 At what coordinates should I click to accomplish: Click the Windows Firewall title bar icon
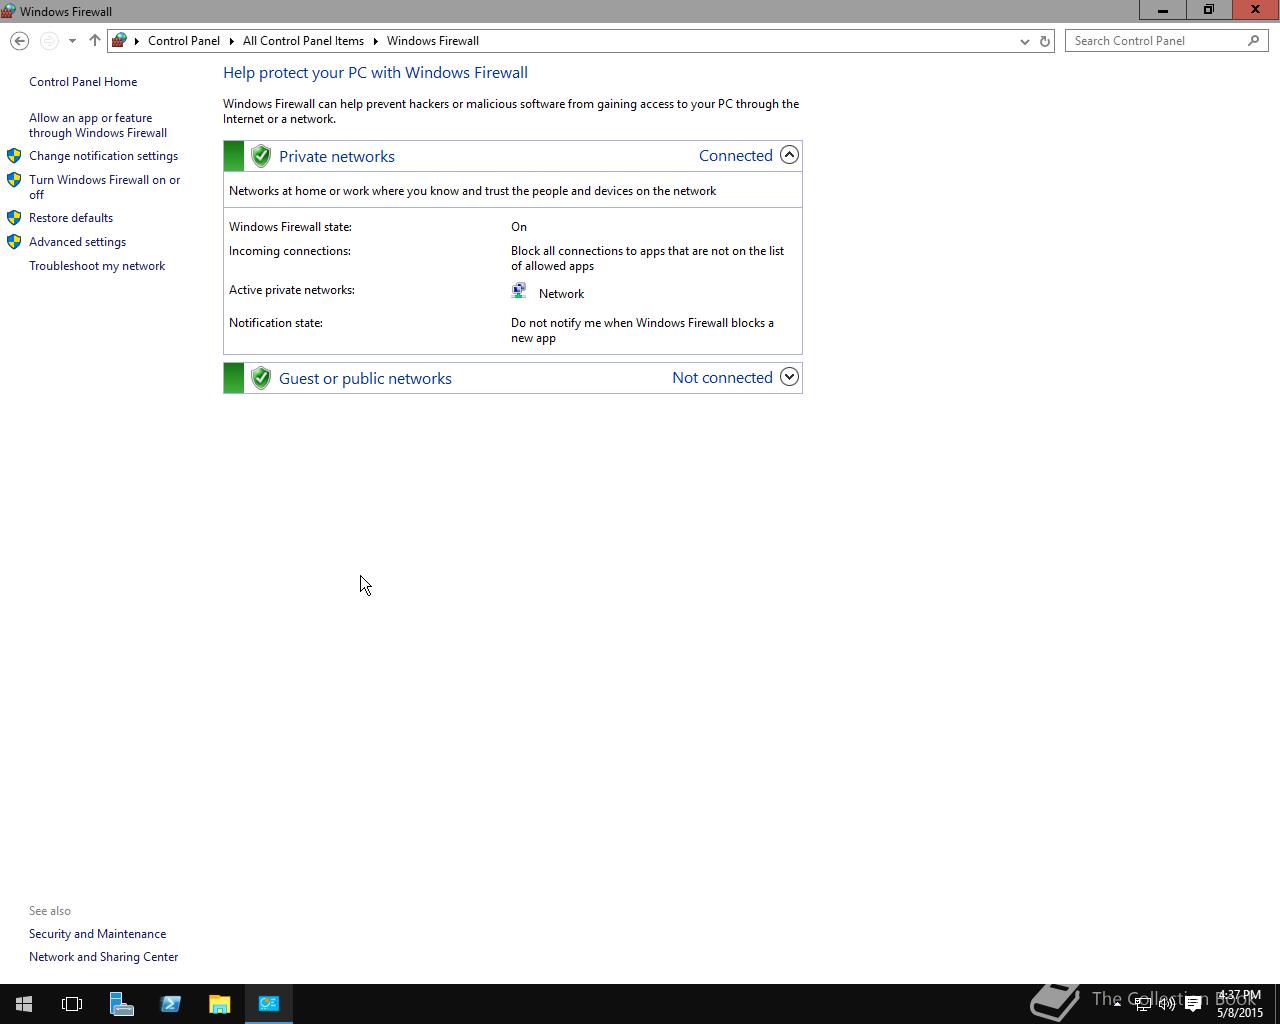(8, 11)
